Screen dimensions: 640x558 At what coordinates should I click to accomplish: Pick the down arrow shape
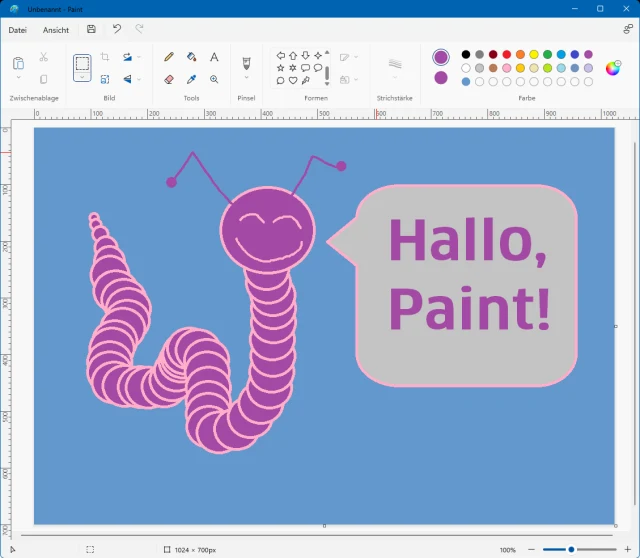point(305,56)
